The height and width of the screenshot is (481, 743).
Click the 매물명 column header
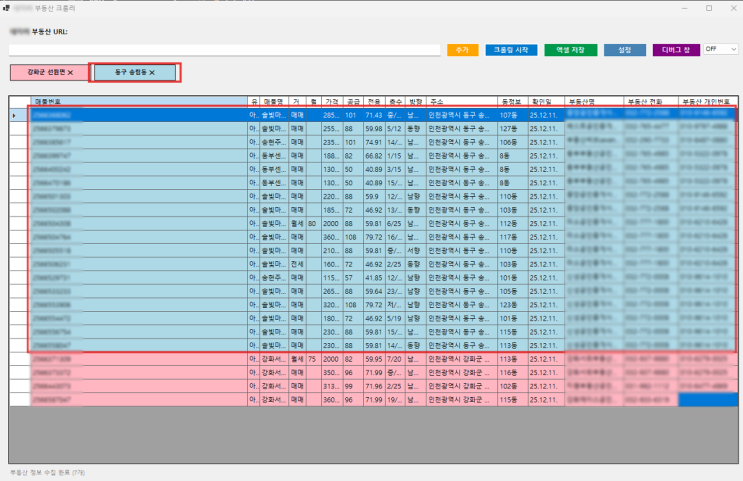[x=273, y=101]
